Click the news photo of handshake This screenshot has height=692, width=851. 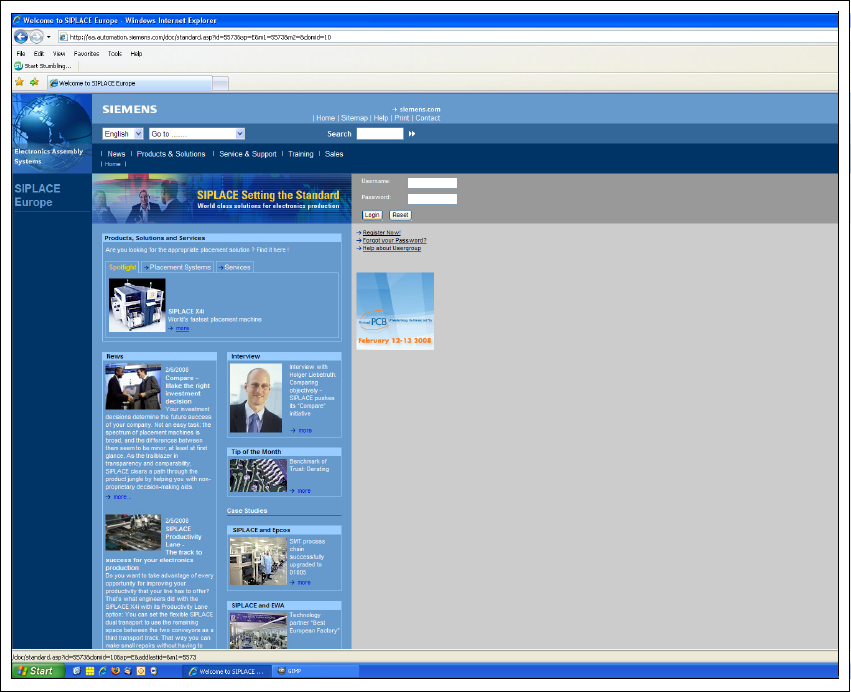click(x=134, y=387)
